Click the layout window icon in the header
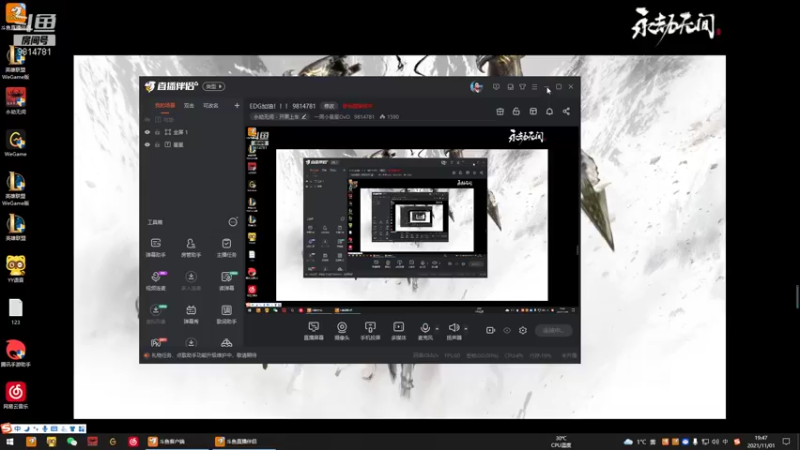800x450 pixels. click(x=533, y=111)
